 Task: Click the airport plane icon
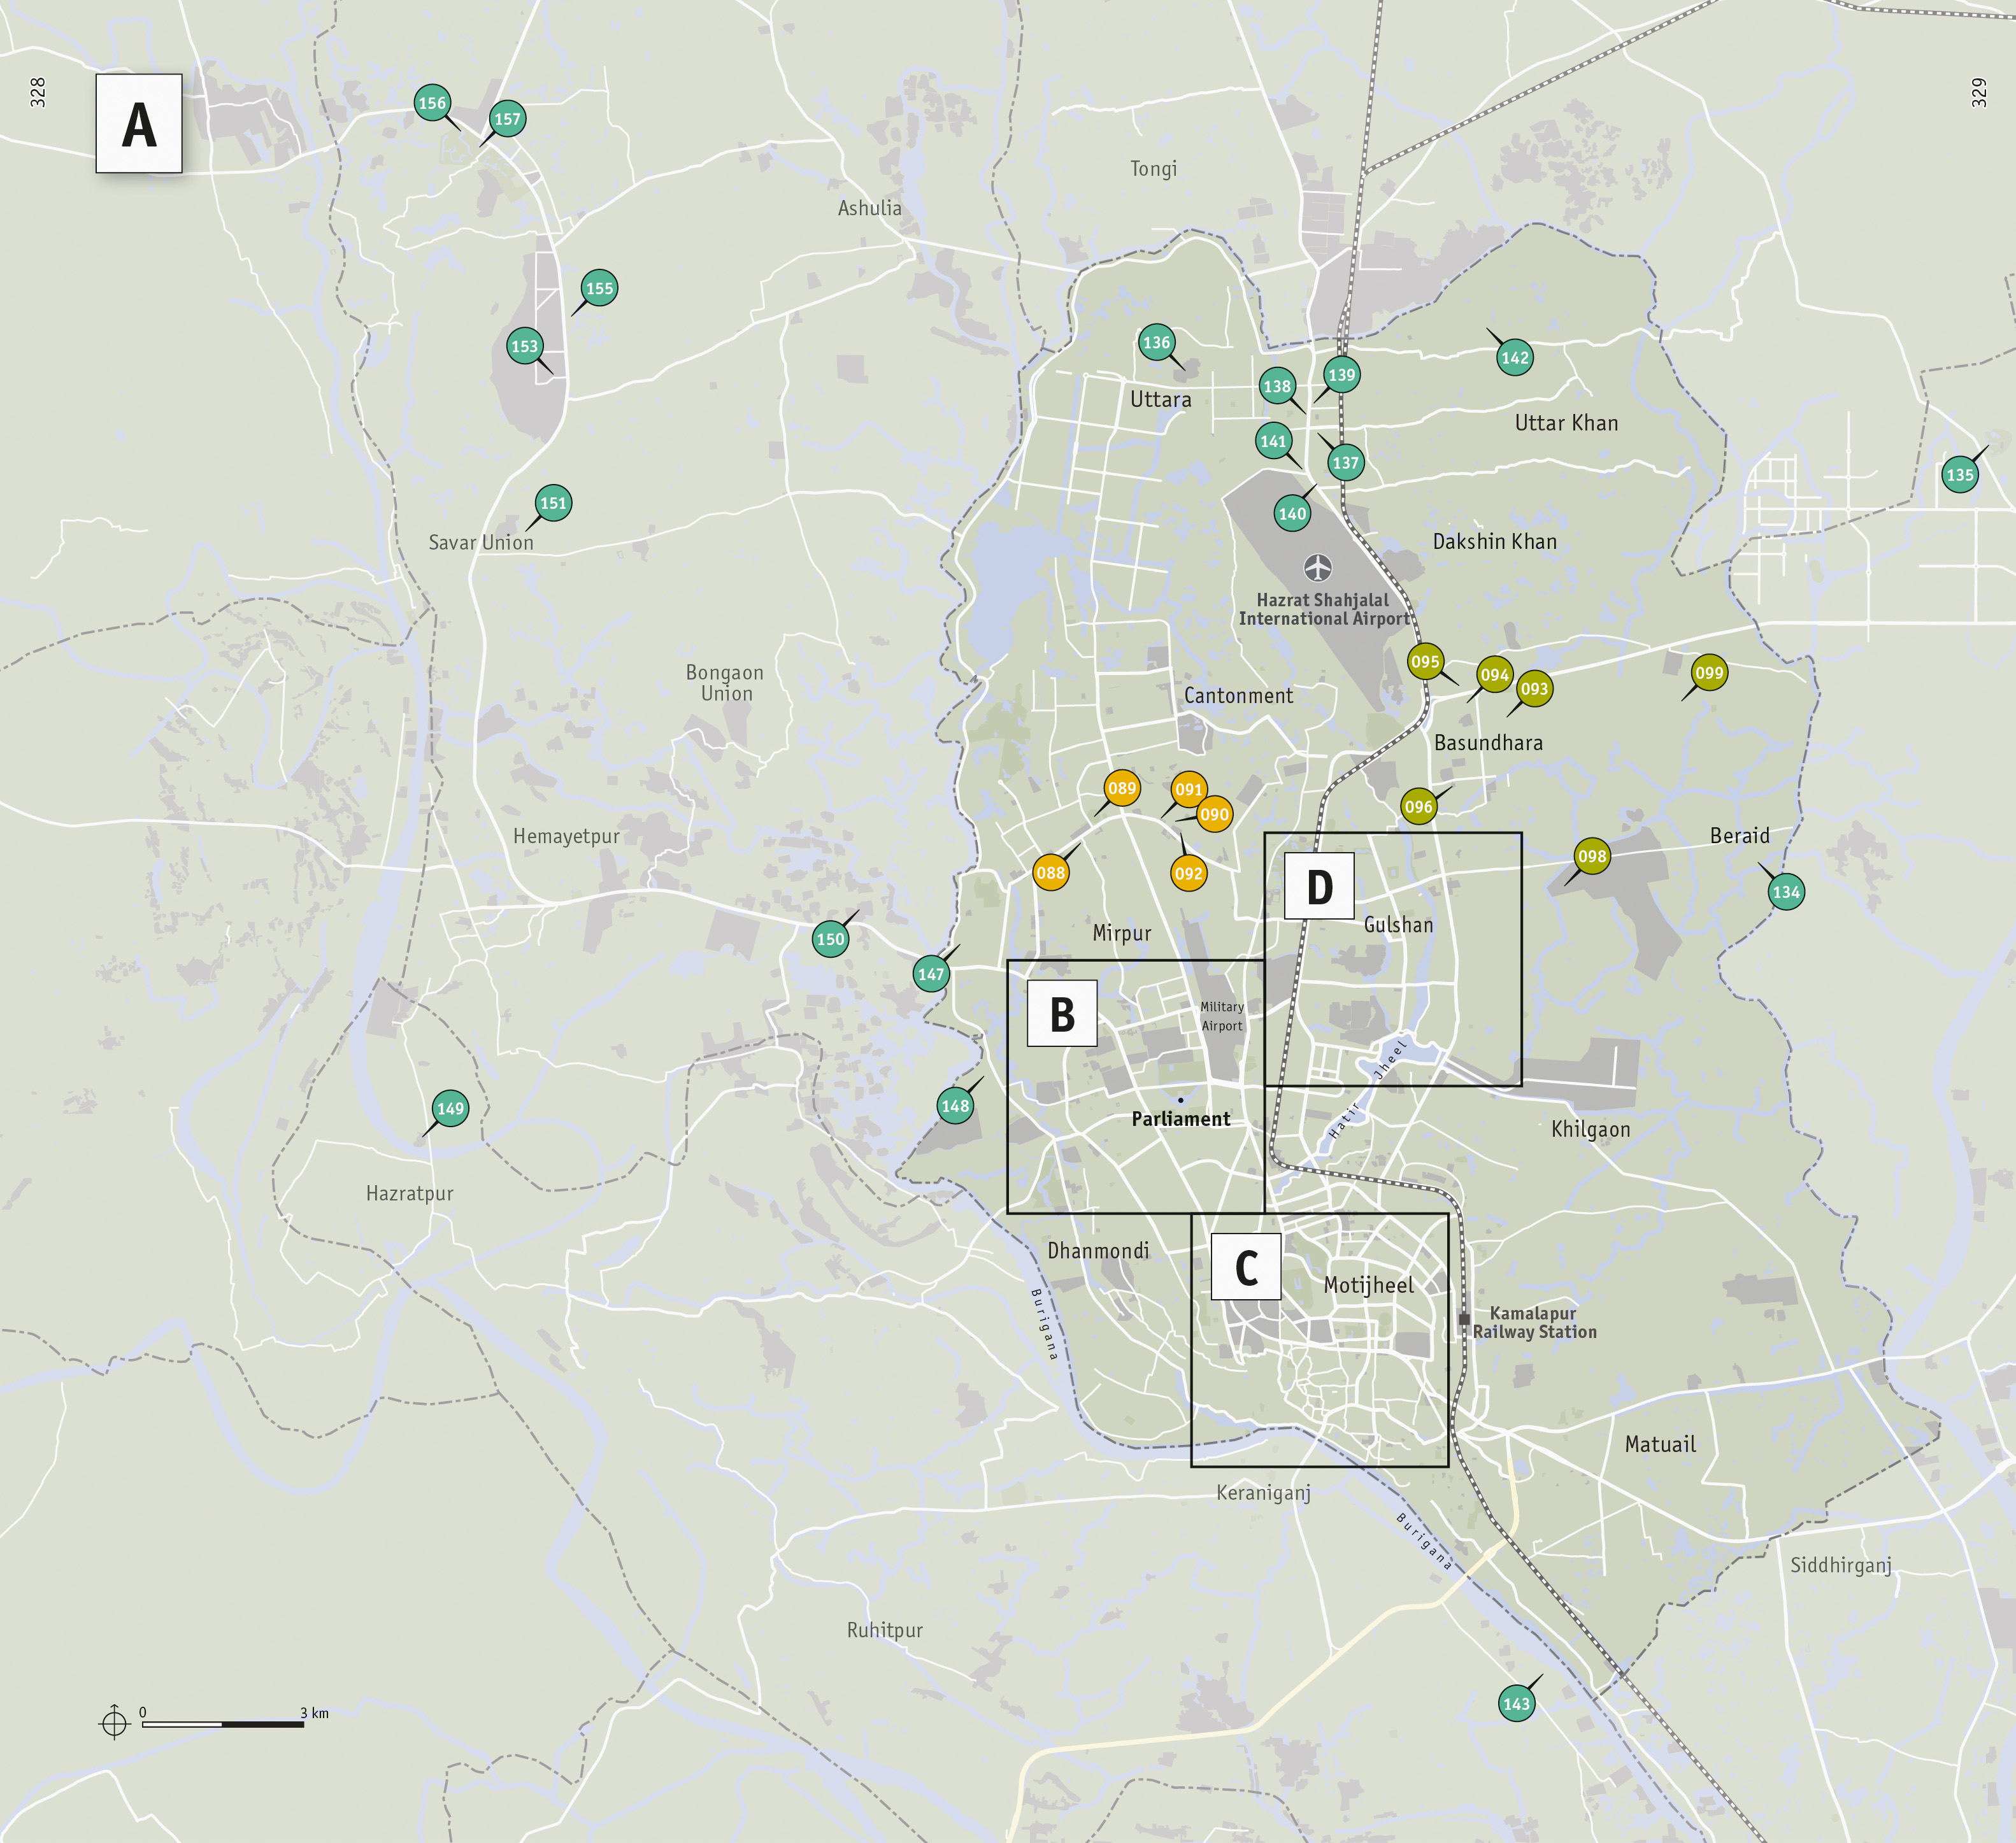tap(1318, 568)
